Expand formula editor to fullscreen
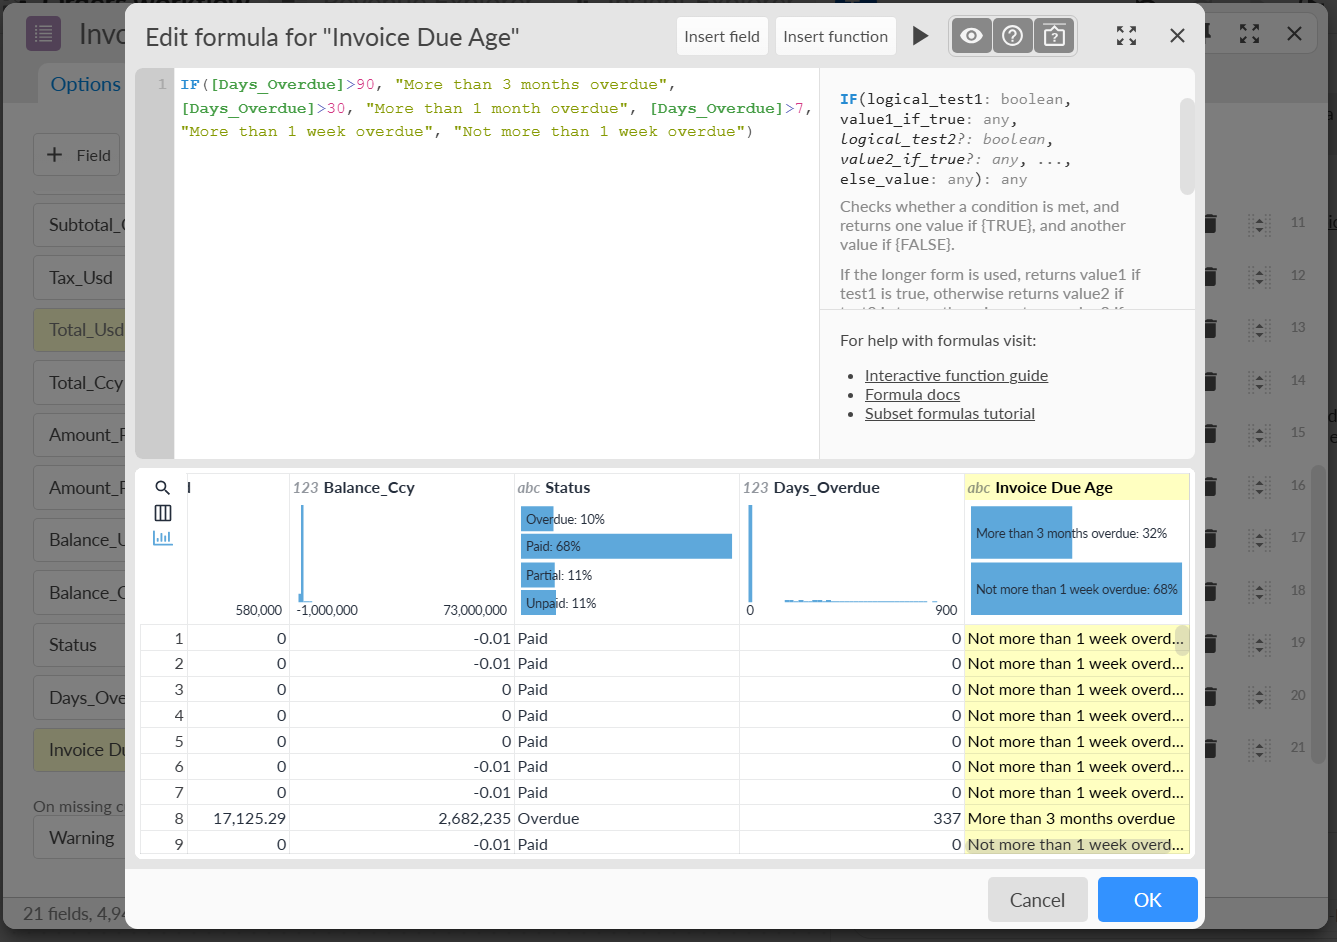Viewport: 1337px width, 942px height. click(x=1126, y=36)
